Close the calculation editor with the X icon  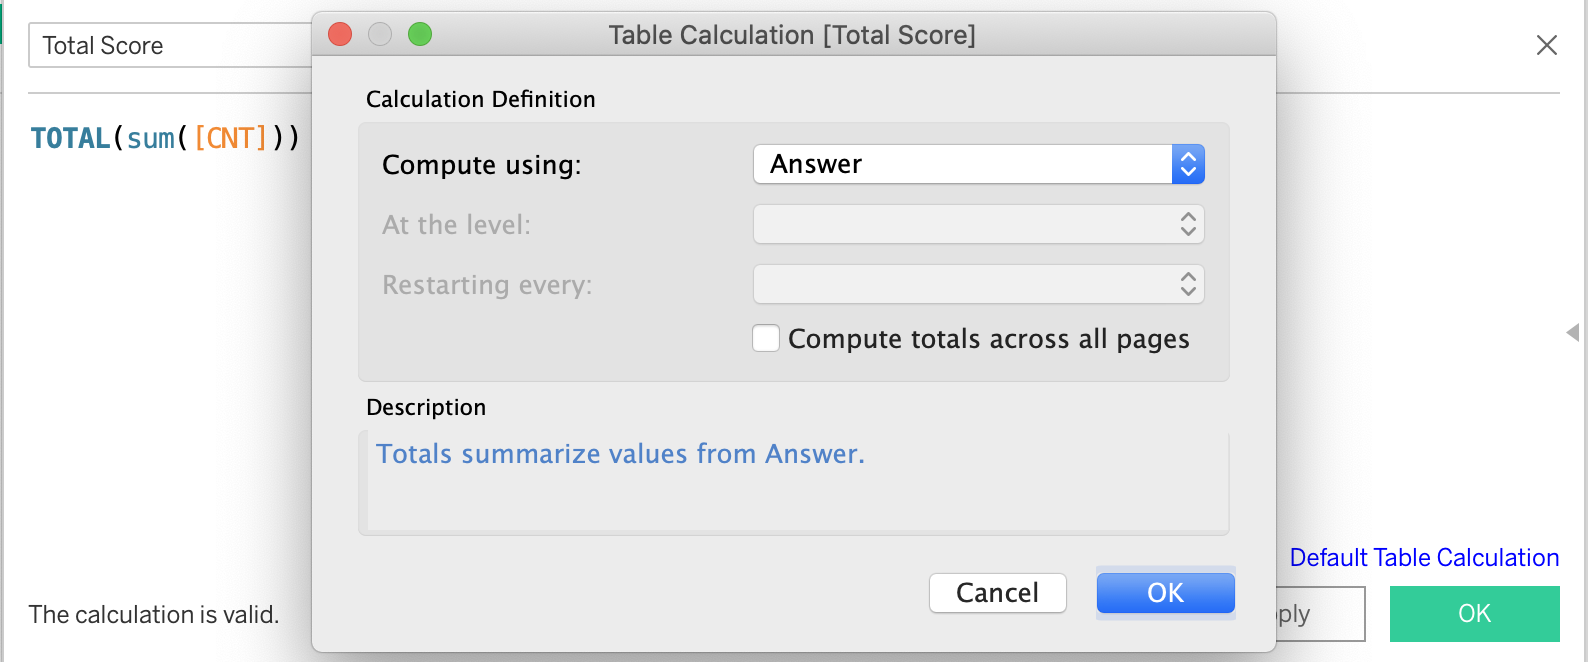1546,45
